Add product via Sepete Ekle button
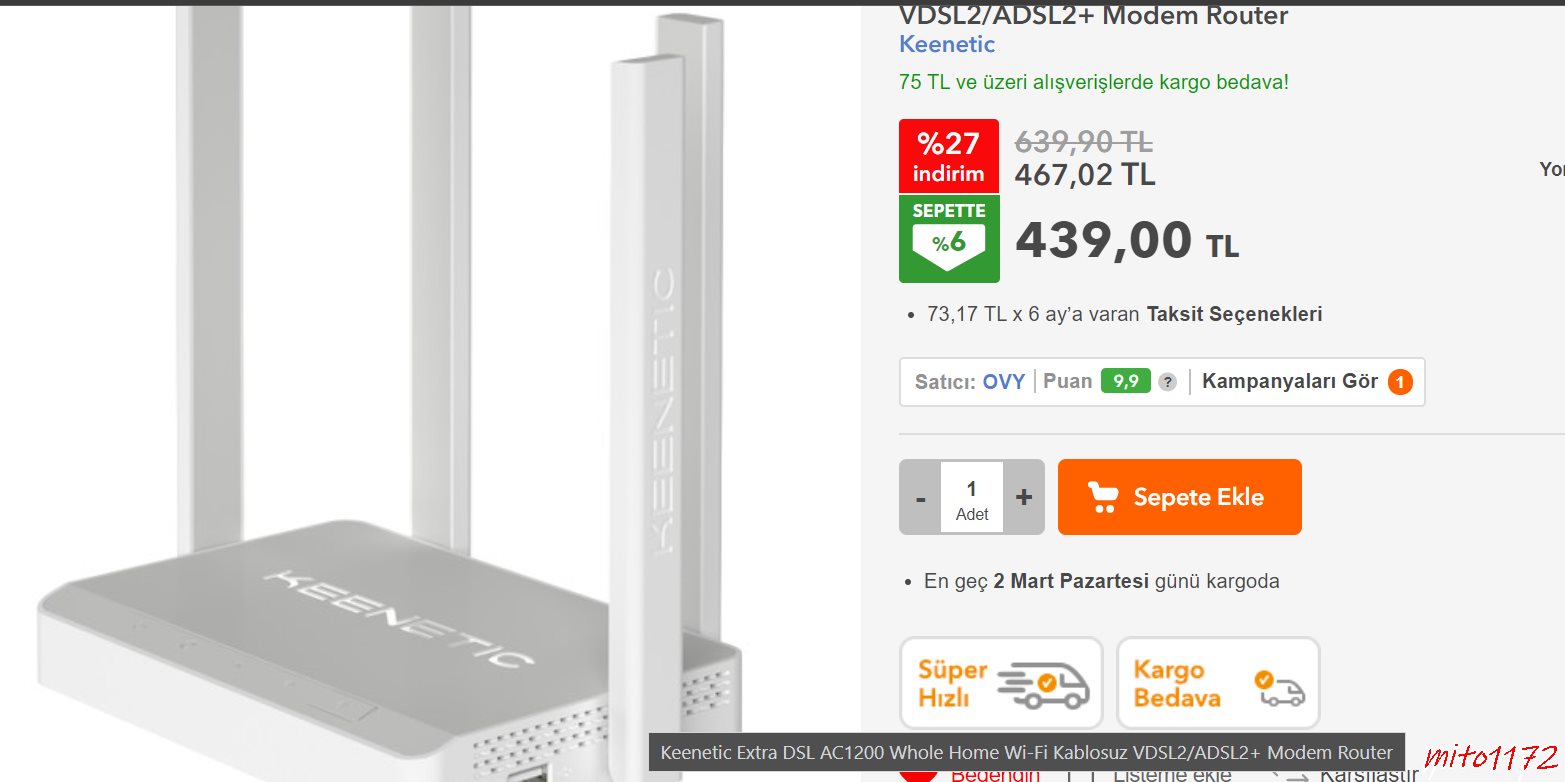Image resolution: width=1565 pixels, height=782 pixels. 1180,497
